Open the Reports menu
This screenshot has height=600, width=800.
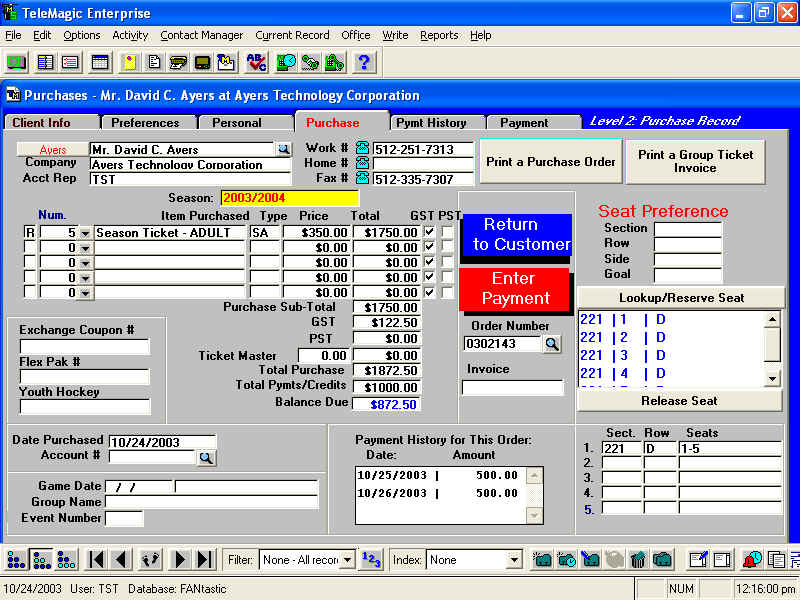click(x=439, y=35)
